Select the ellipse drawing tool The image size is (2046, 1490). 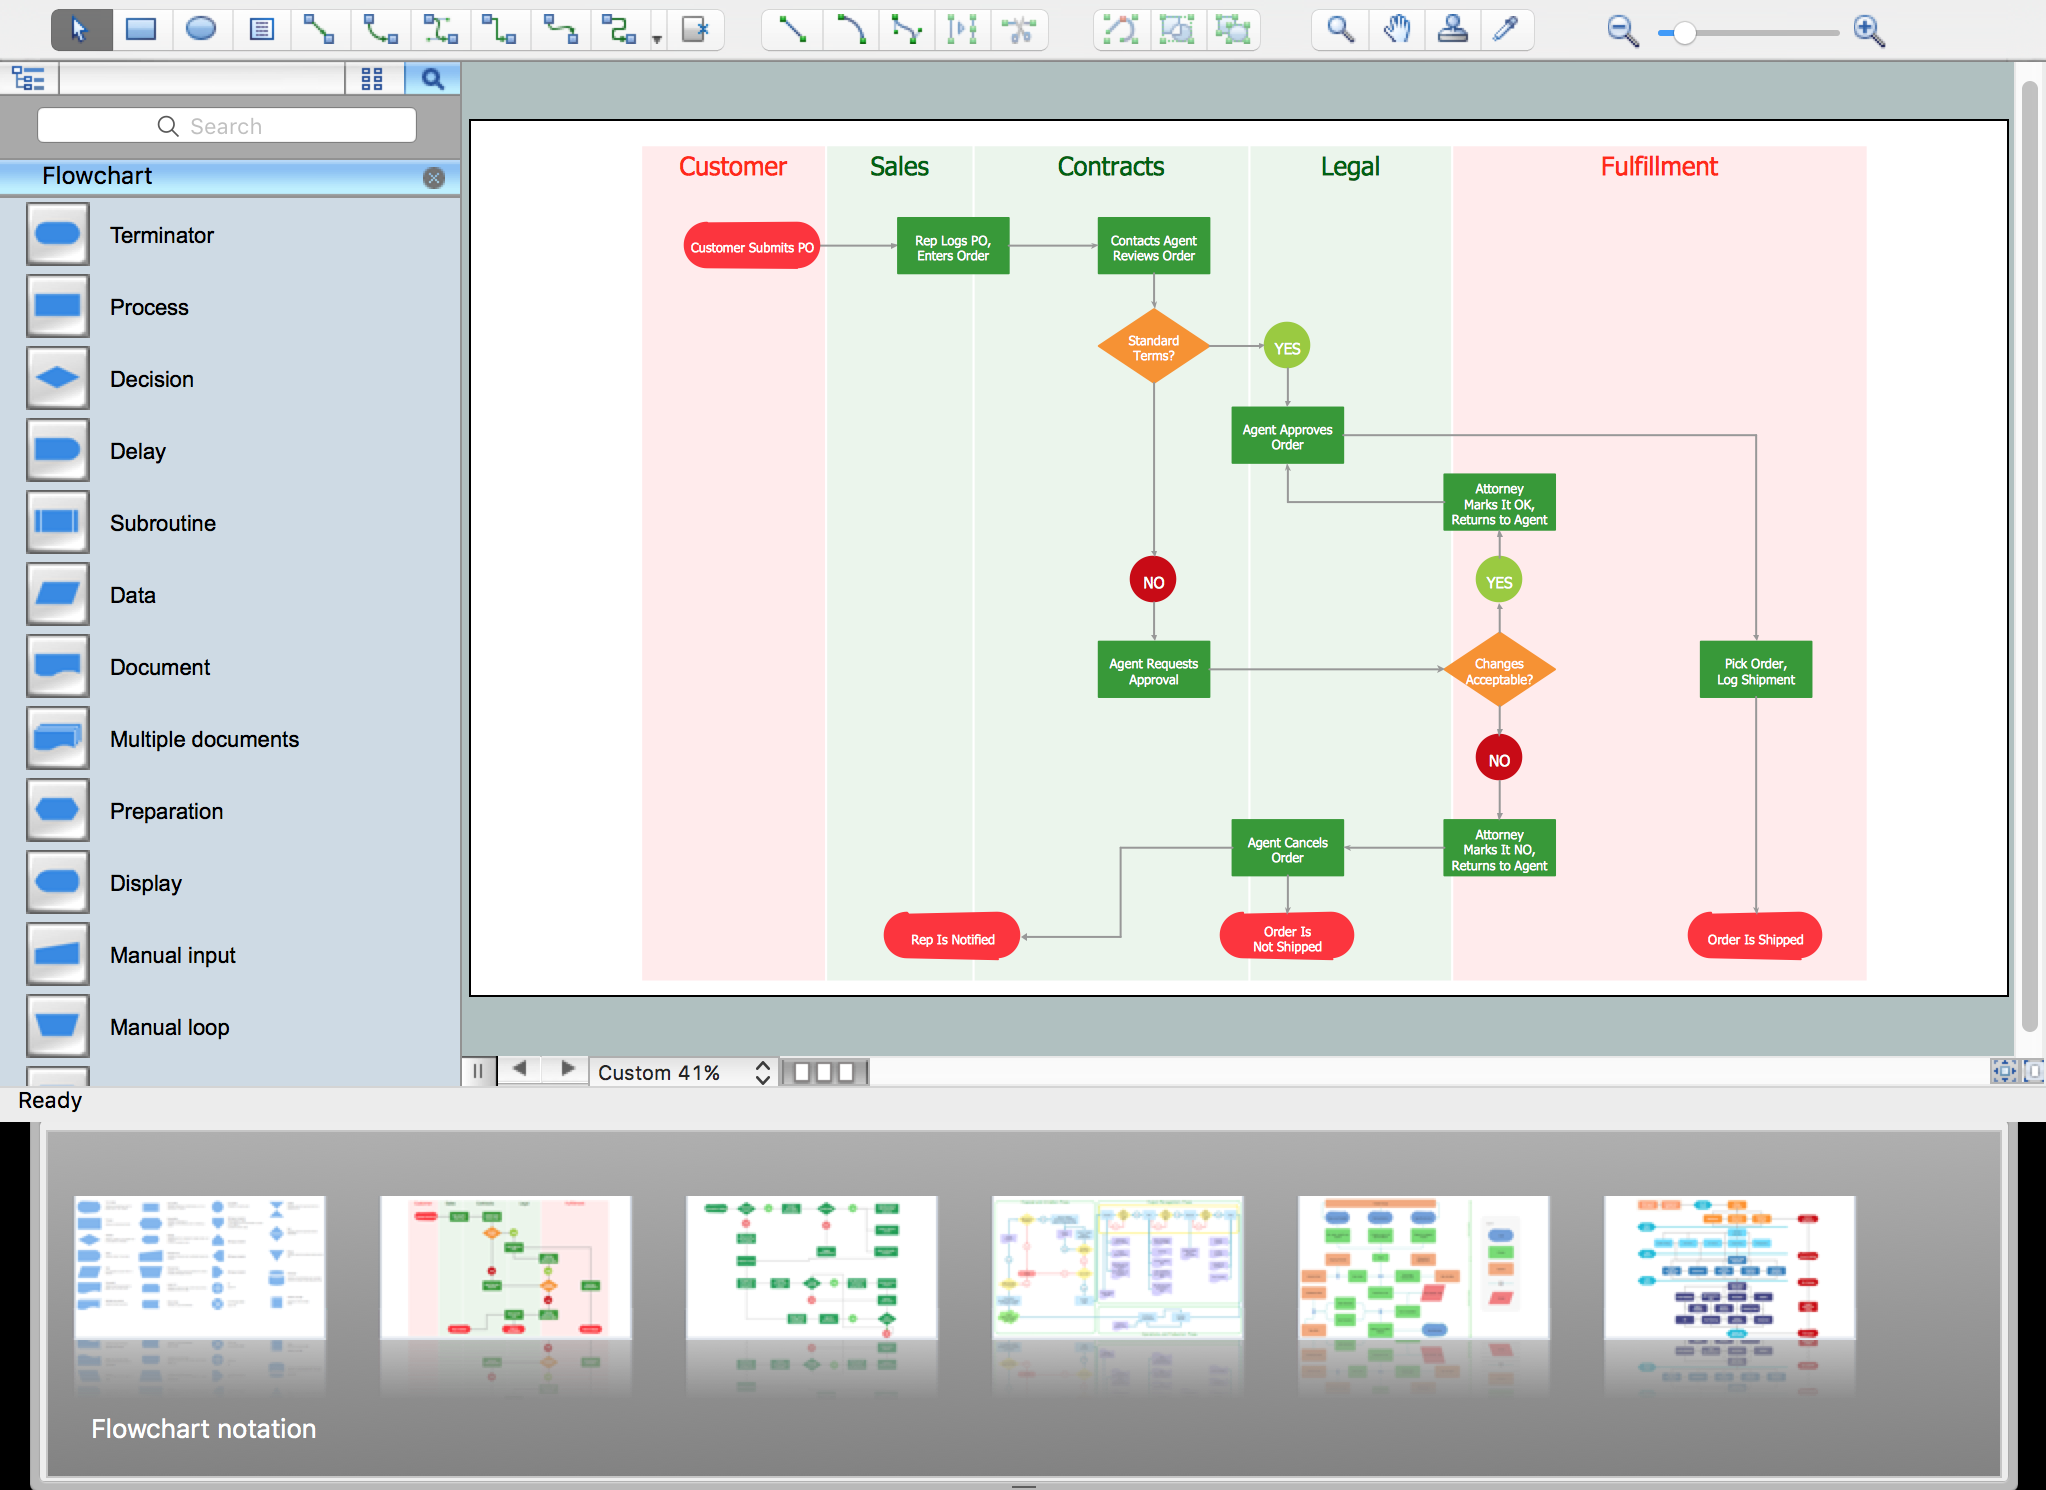[x=201, y=30]
